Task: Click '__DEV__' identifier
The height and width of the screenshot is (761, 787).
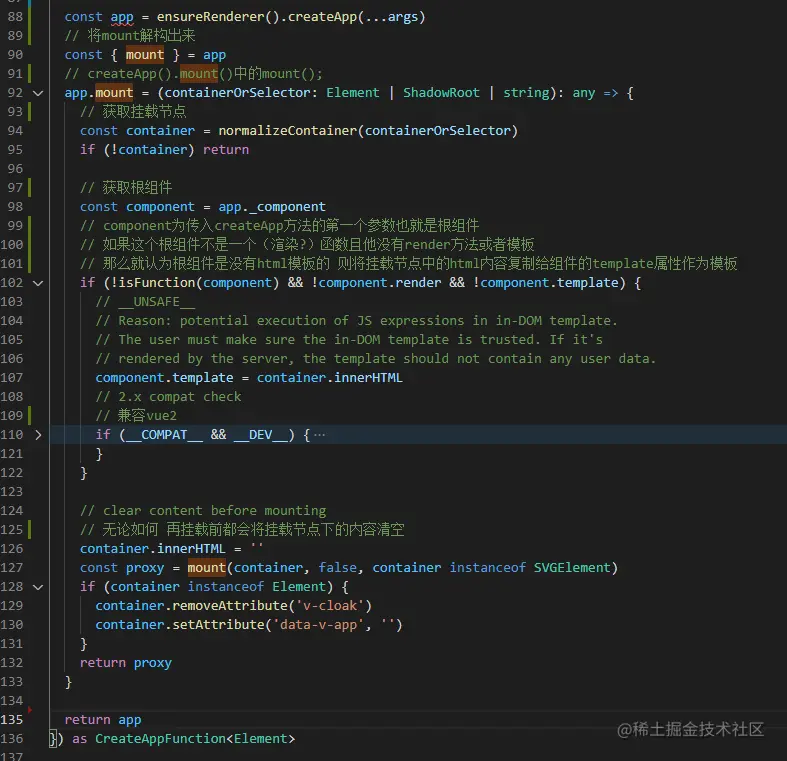Action: pos(260,435)
